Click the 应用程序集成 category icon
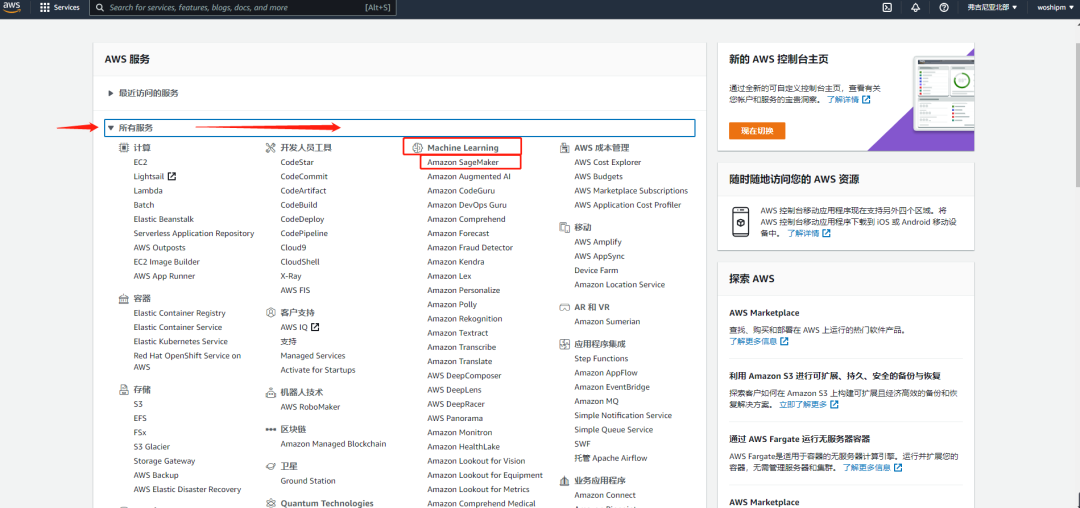The image size is (1080, 508). coord(564,344)
